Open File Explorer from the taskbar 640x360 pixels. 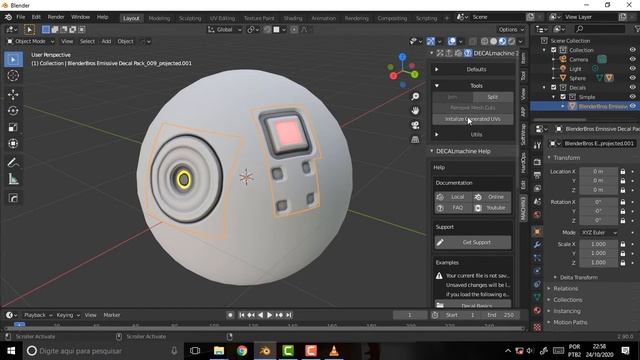[x=219, y=351]
